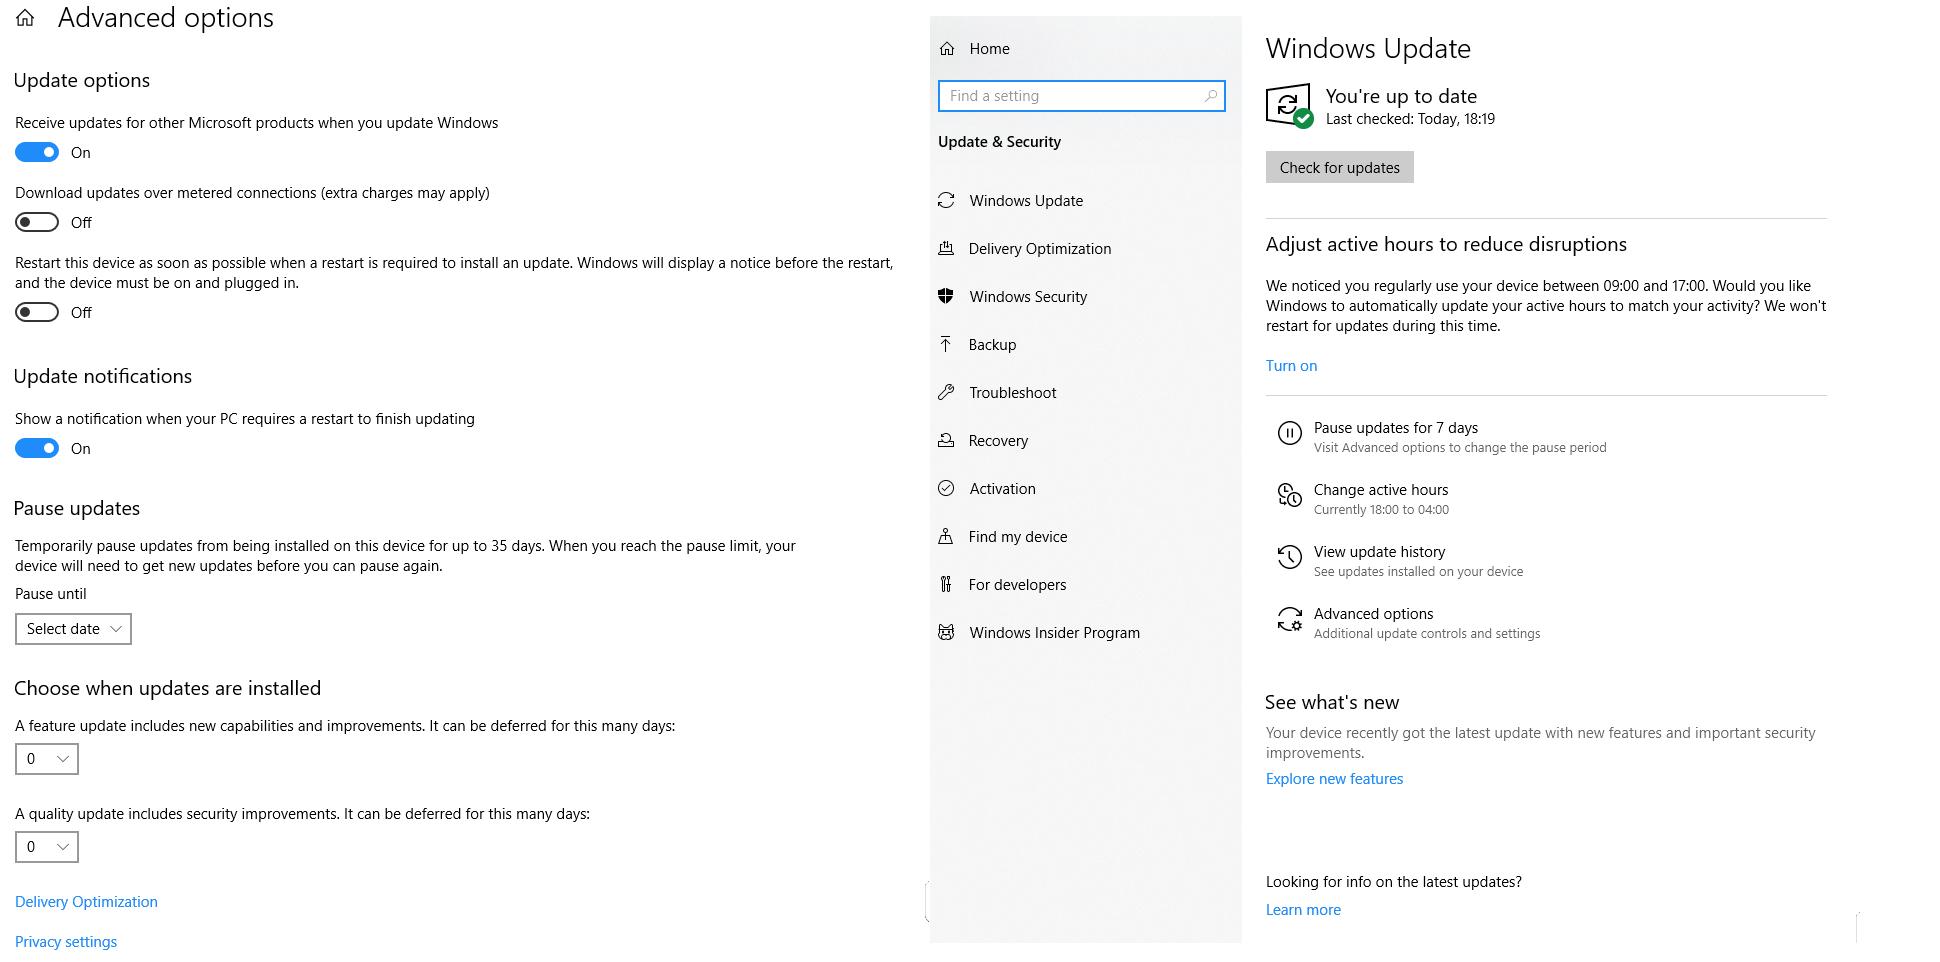Click the For developers tools icon
Viewport: 1940px width, 962px height.
coord(946,584)
